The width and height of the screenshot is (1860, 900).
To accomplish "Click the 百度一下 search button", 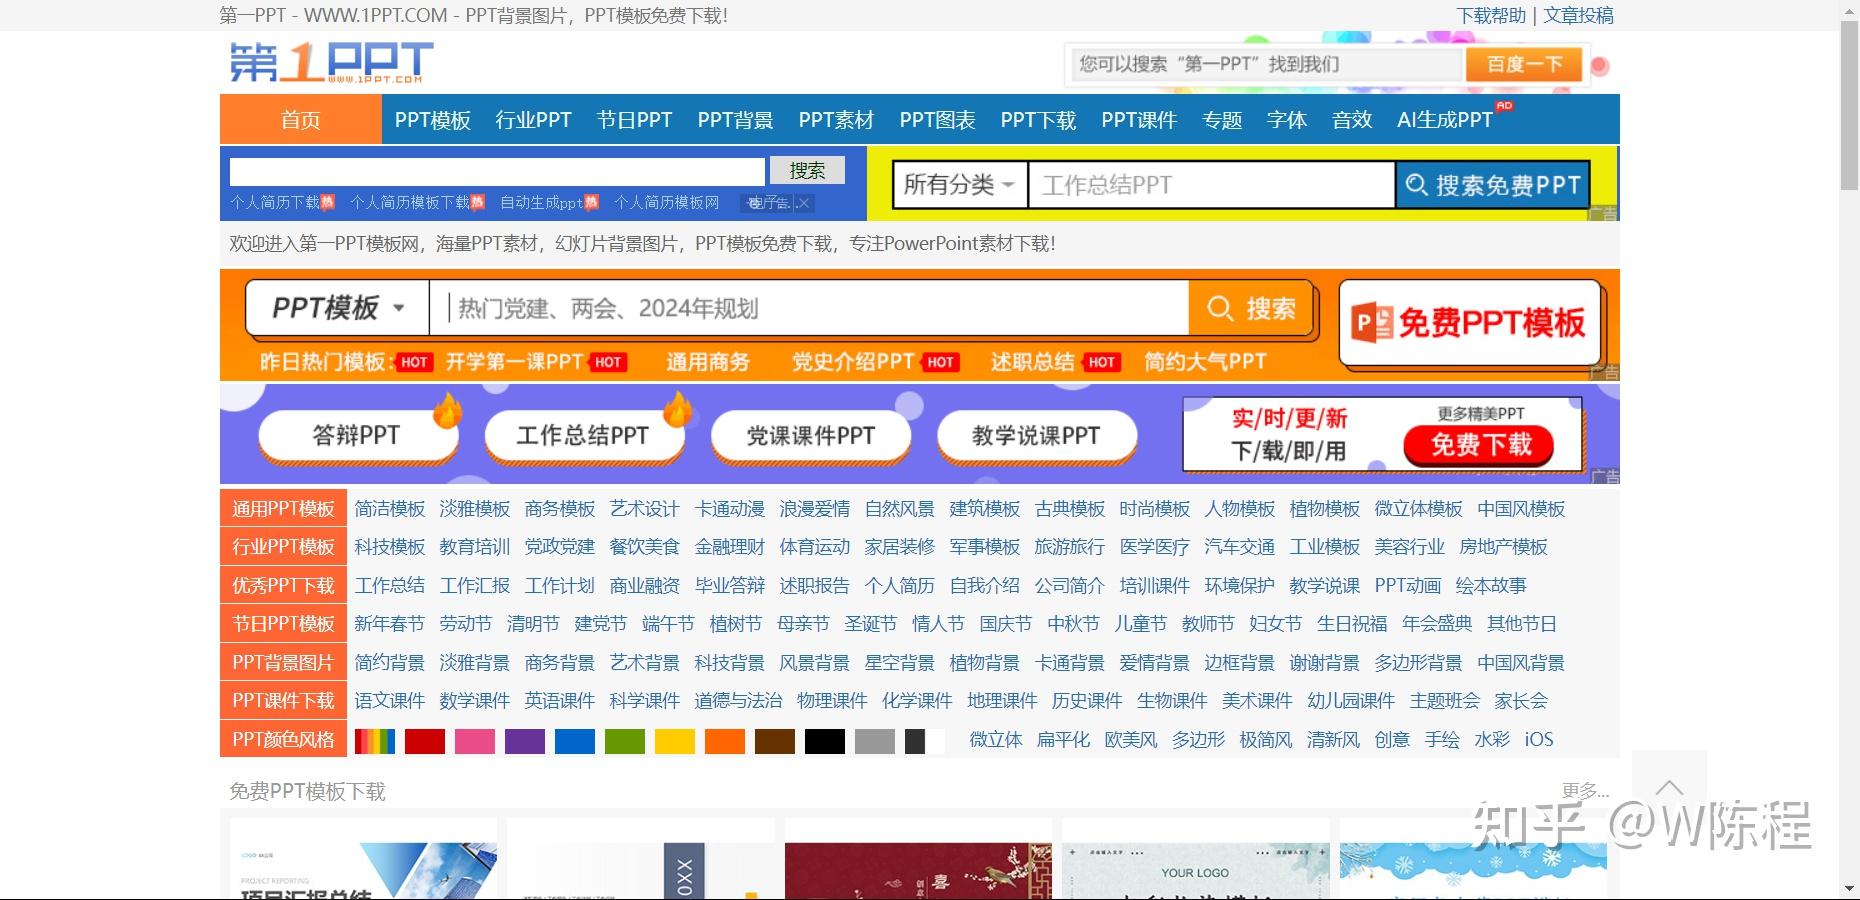I will pyautogui.click(x=1523, y=63).
